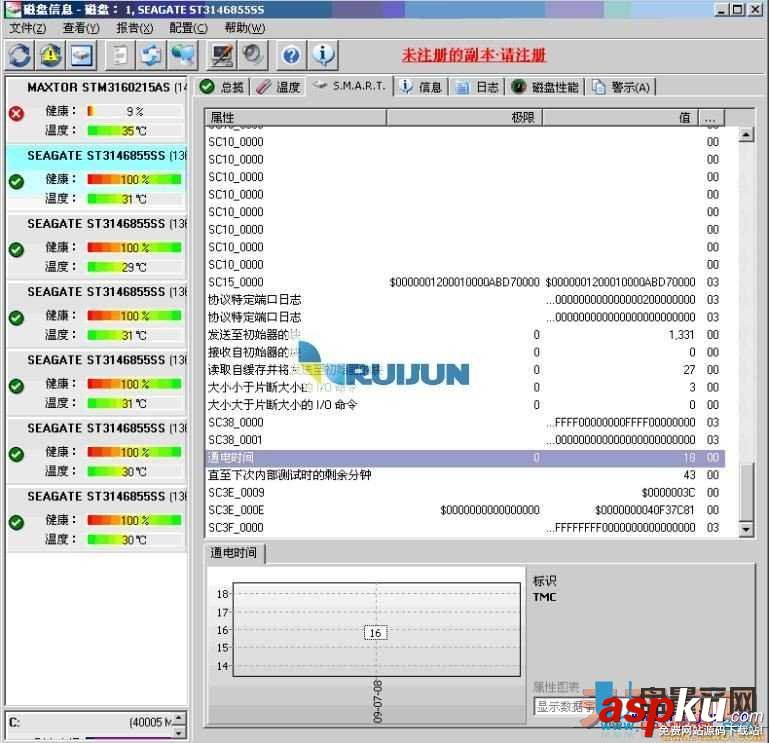Viewport: 769px width, 743px height.
Task: Click the green check icon on selected SEAGATE disk
Action: click(x=16, y=181)
